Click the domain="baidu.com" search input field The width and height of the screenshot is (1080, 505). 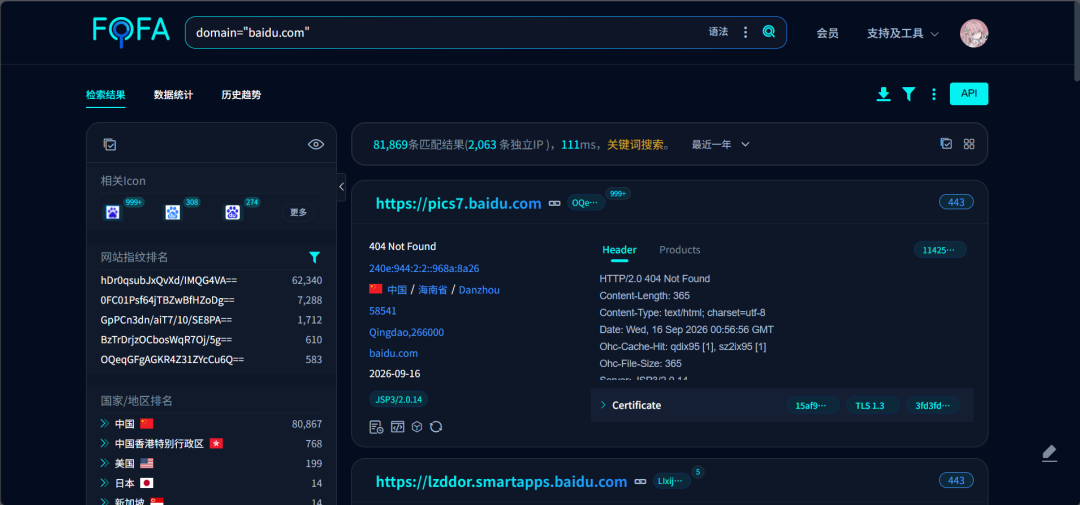click(448, 32)
